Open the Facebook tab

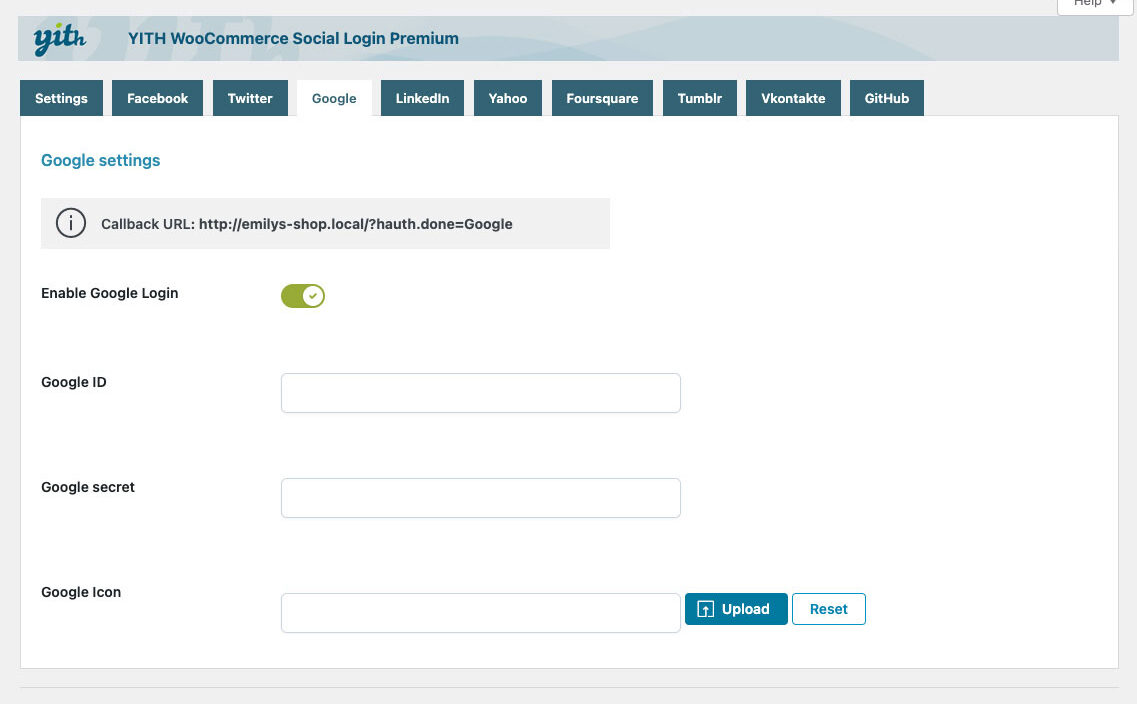[157, 98]
